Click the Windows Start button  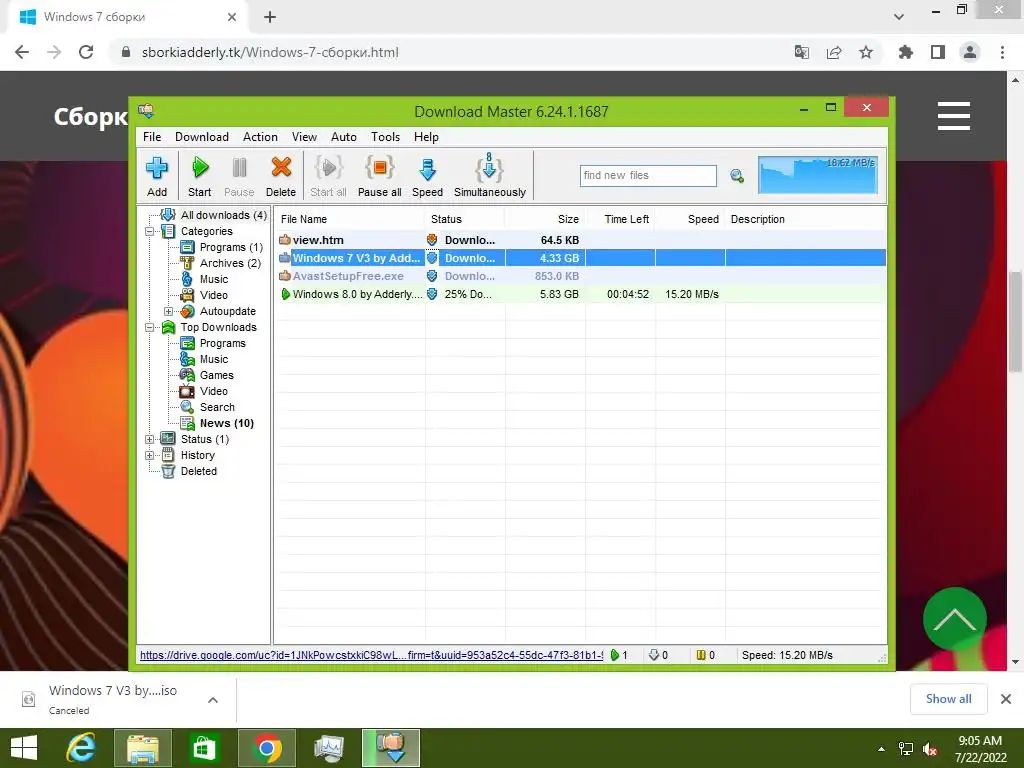(x=24, y=748)
